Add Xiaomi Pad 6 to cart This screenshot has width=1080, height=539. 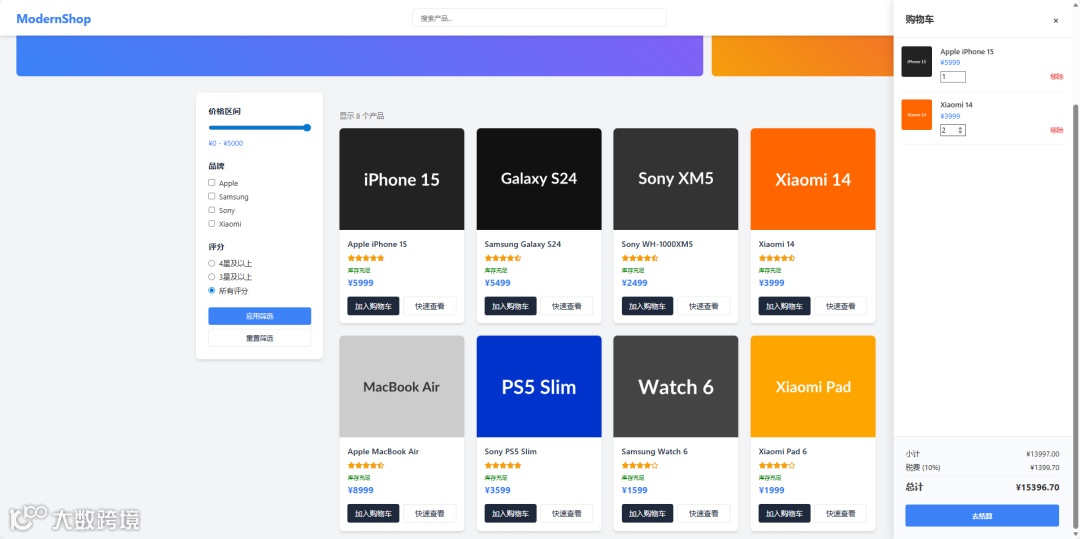785,514
